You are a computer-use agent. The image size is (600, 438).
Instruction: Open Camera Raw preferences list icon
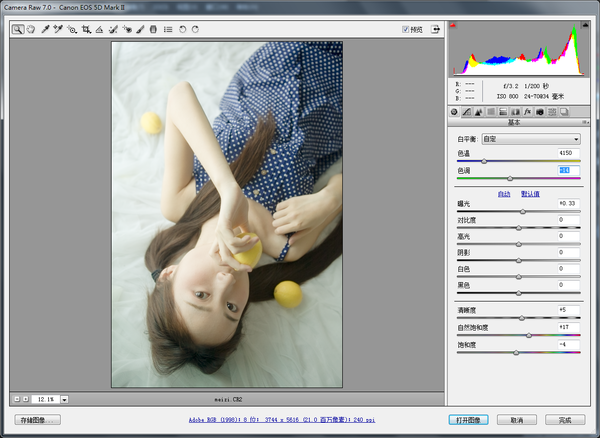pos(167,30)
